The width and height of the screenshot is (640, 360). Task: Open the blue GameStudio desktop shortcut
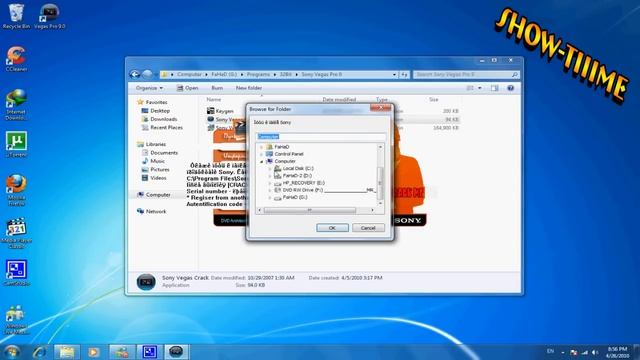[16, 273]
